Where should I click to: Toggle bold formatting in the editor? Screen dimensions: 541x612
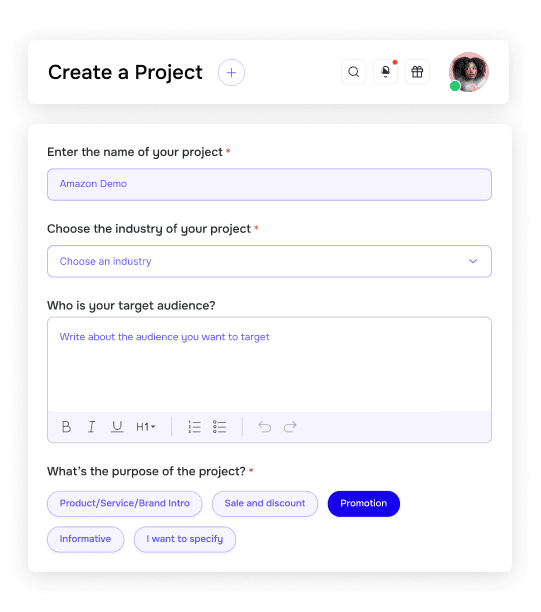click(66, 427)
